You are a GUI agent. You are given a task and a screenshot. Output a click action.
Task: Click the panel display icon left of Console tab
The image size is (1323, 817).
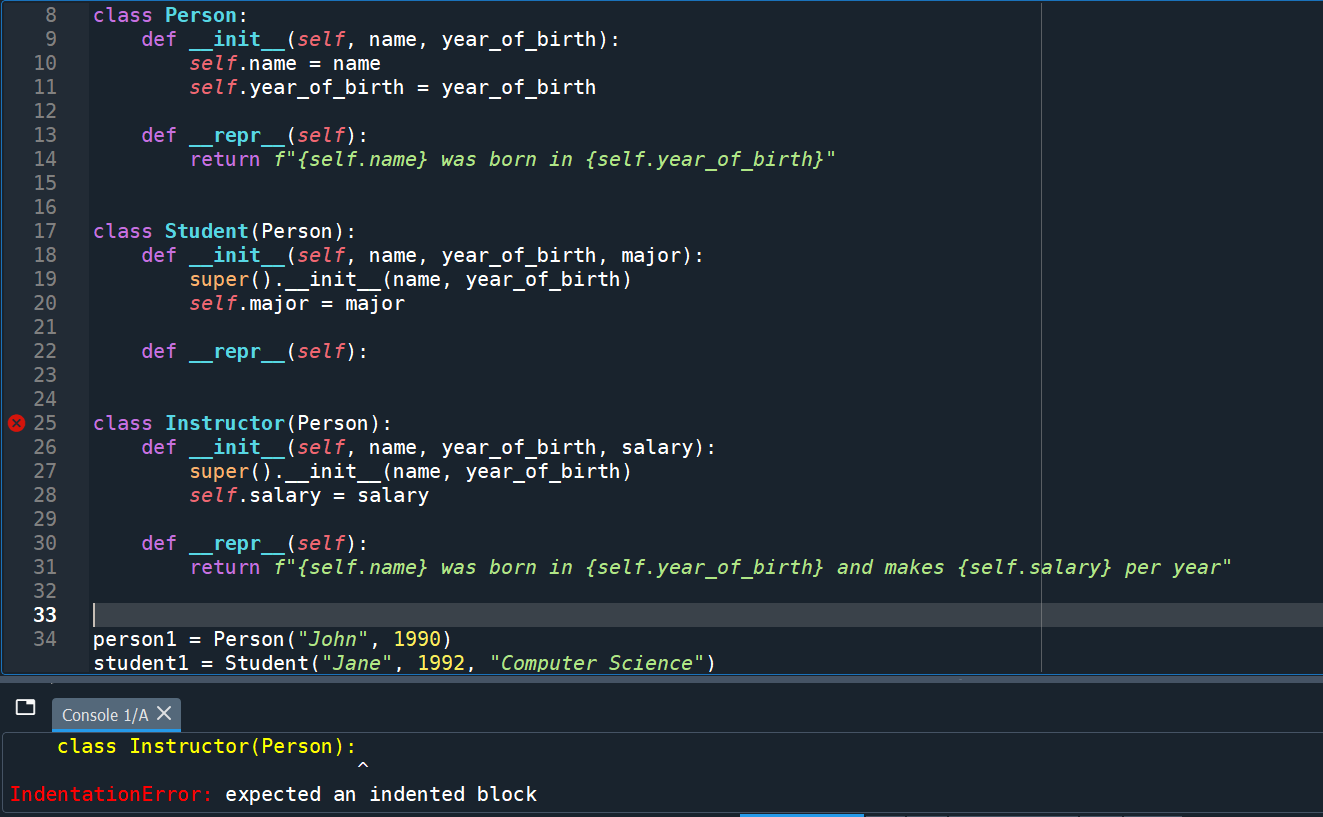[x=25, y=707]
